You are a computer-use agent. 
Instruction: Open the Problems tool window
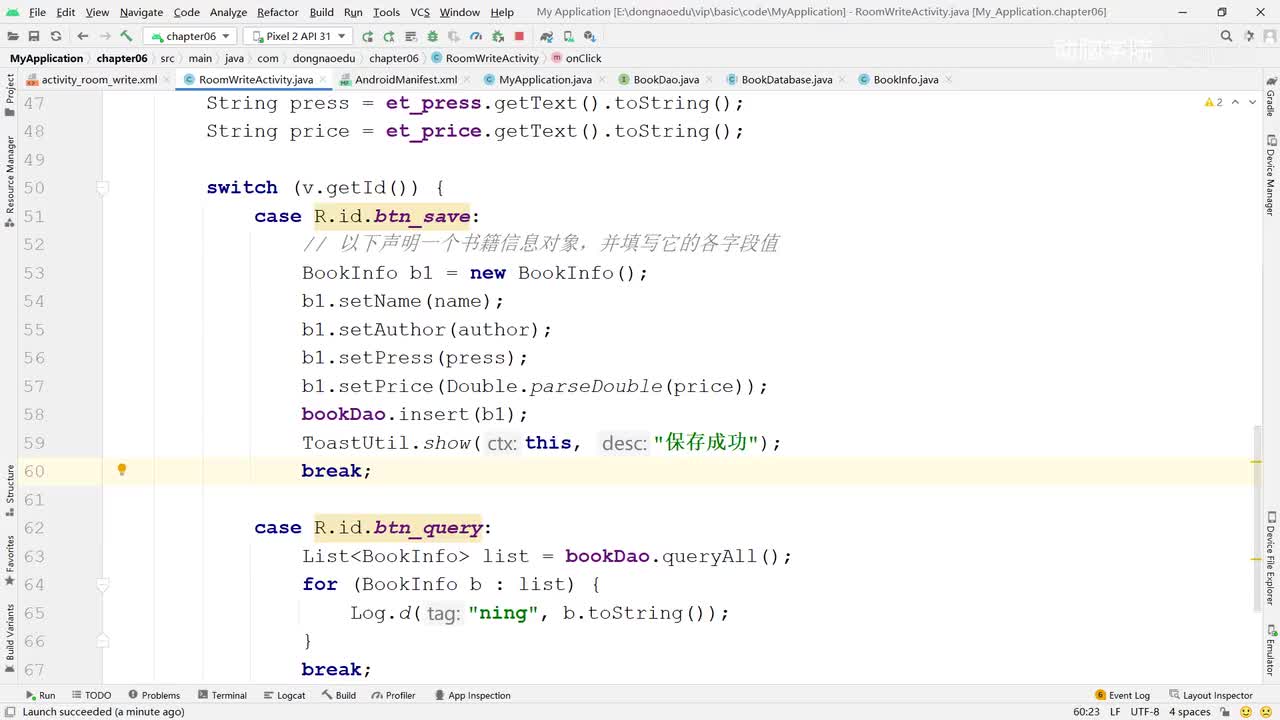154,695
